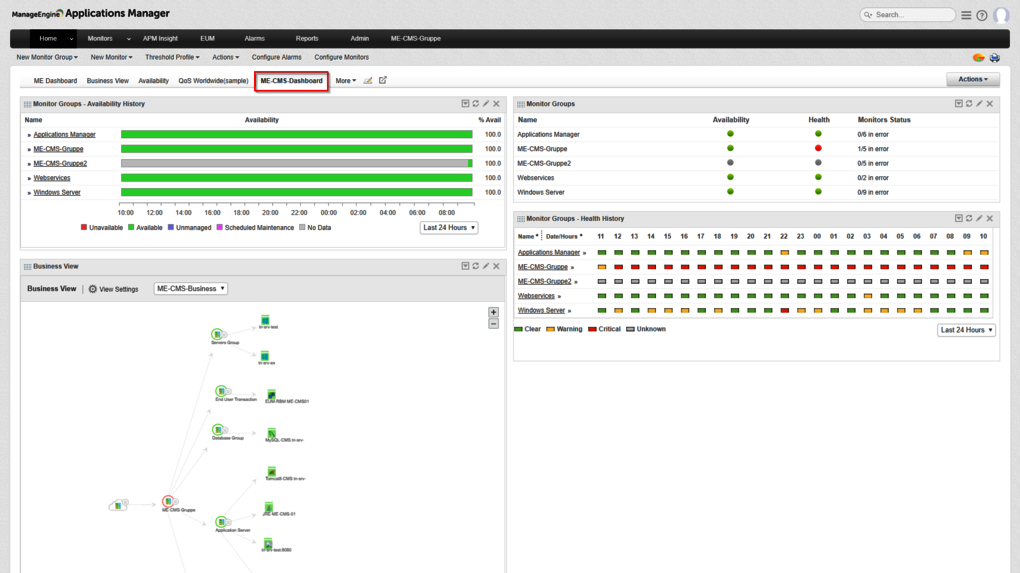1020x573 pixels.
Task: Switch to the ME Dashboard tab
Action: [x=55, y=81]
